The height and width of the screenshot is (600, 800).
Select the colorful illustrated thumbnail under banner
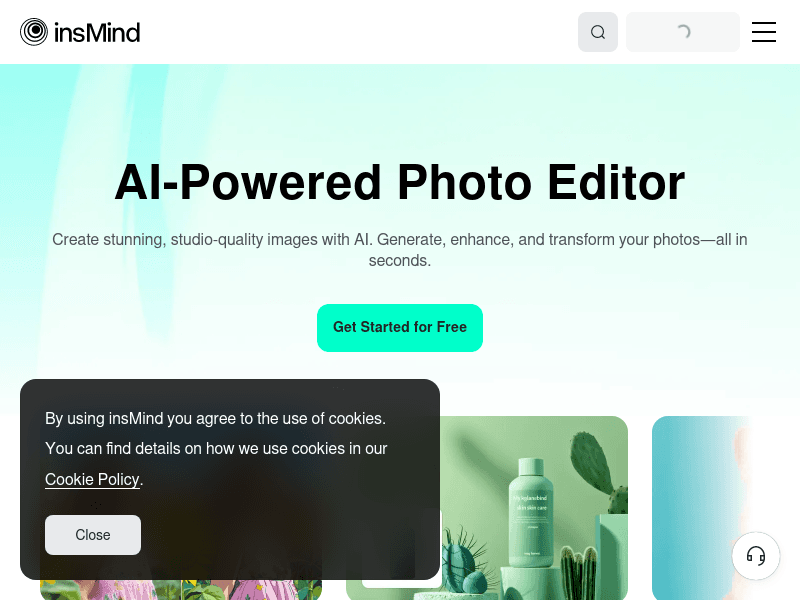point(181,590)
